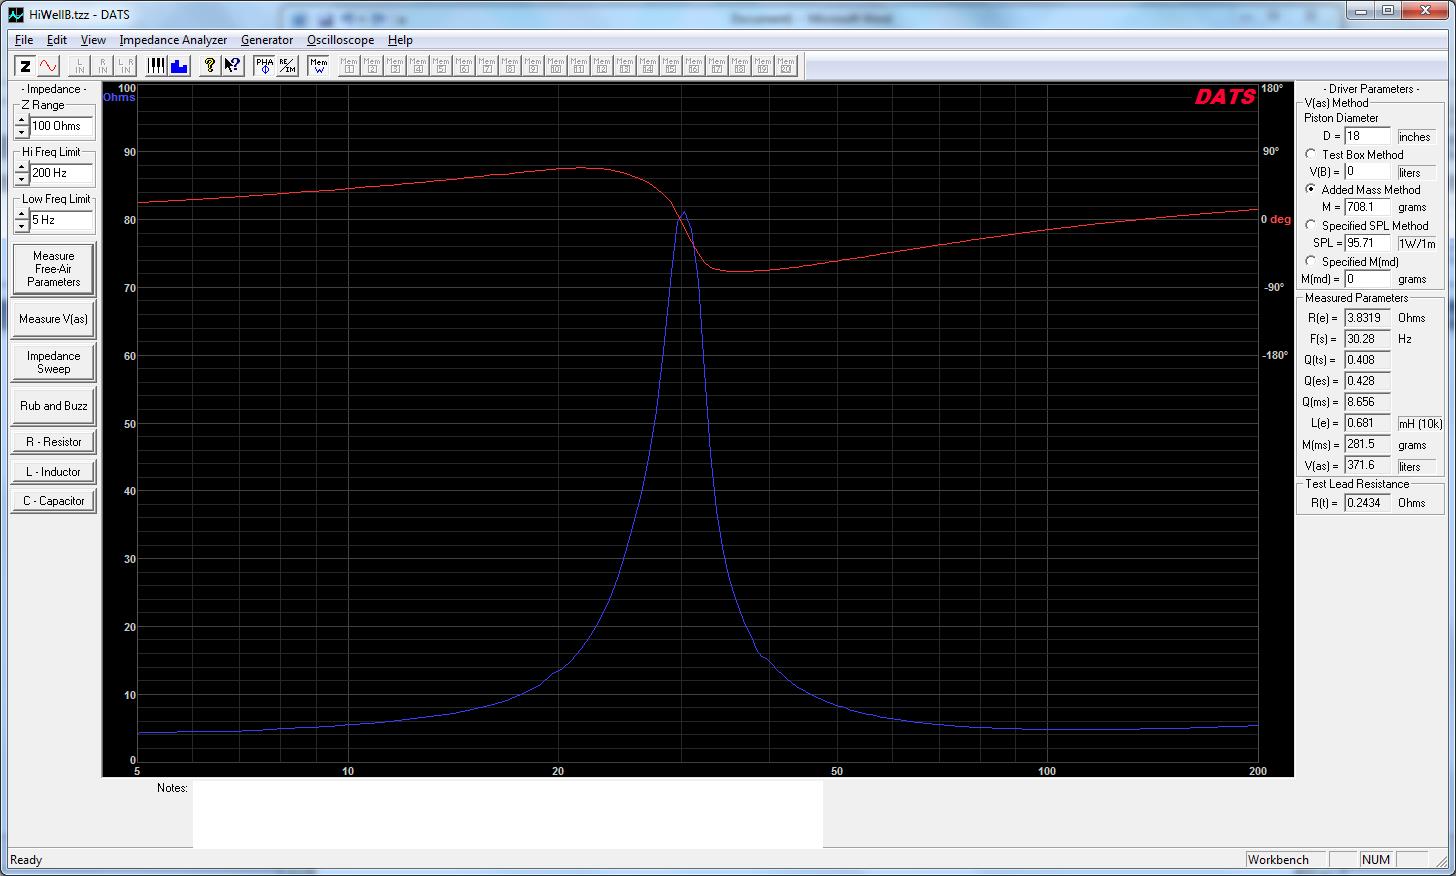Open the Impedance Analyzer menu
Screen dimensions: 1456x876
pos(174,40)
